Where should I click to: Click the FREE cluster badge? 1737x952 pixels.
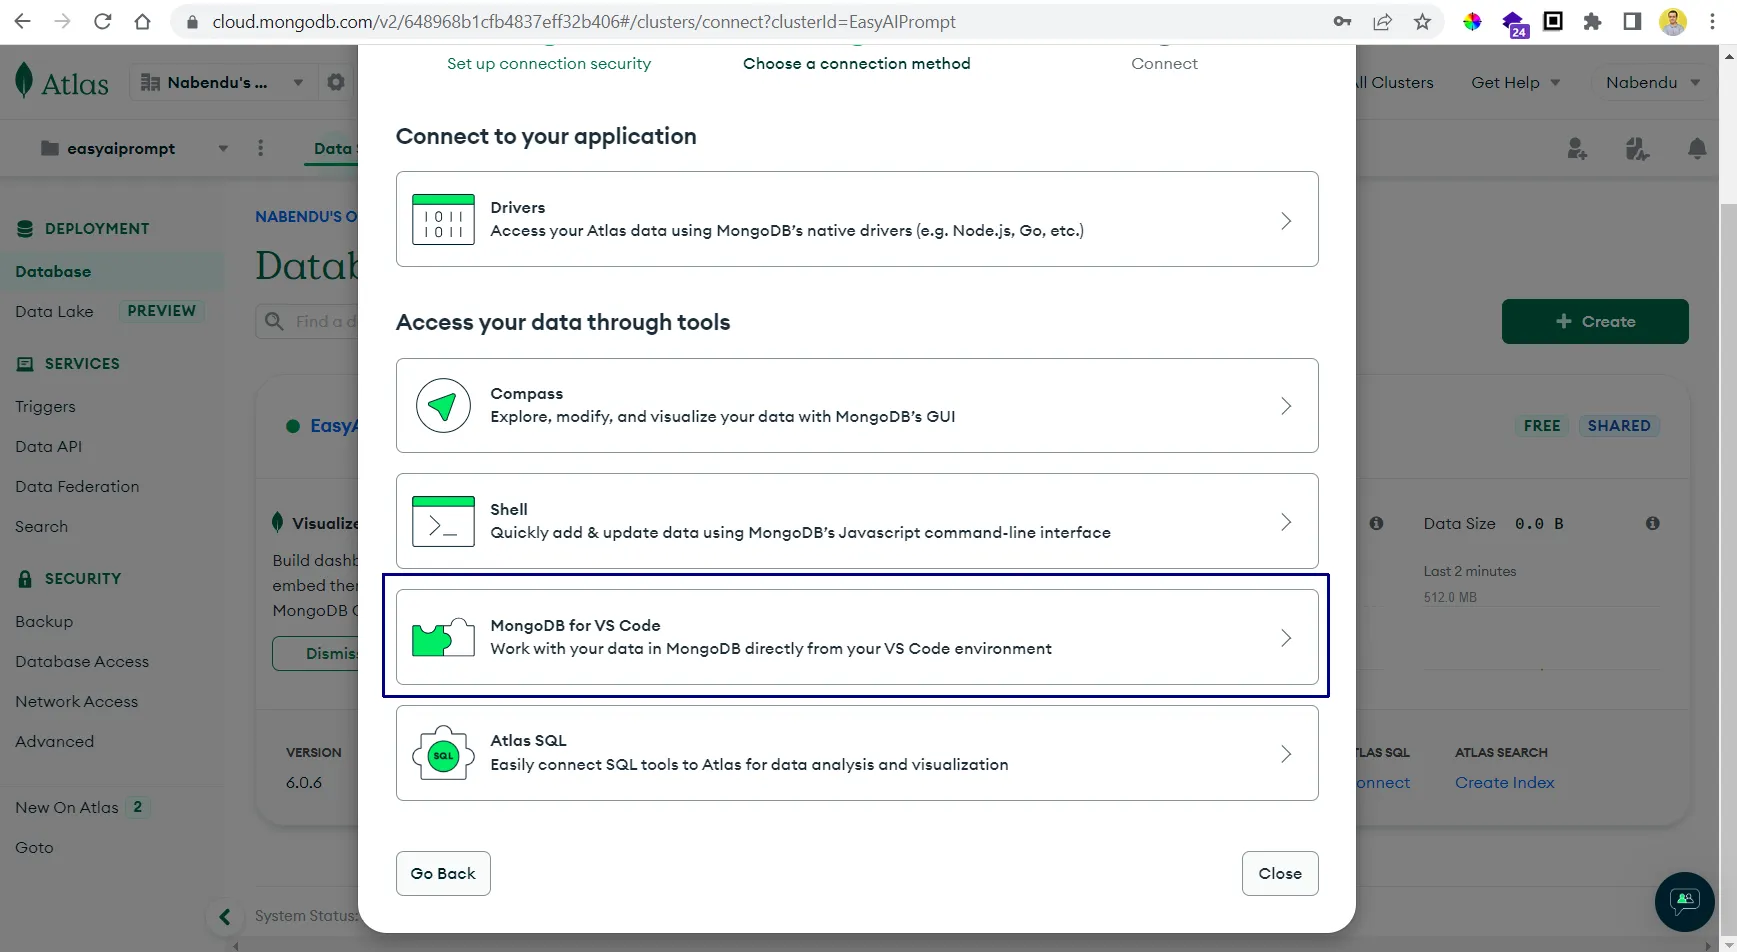point(1542,426)
